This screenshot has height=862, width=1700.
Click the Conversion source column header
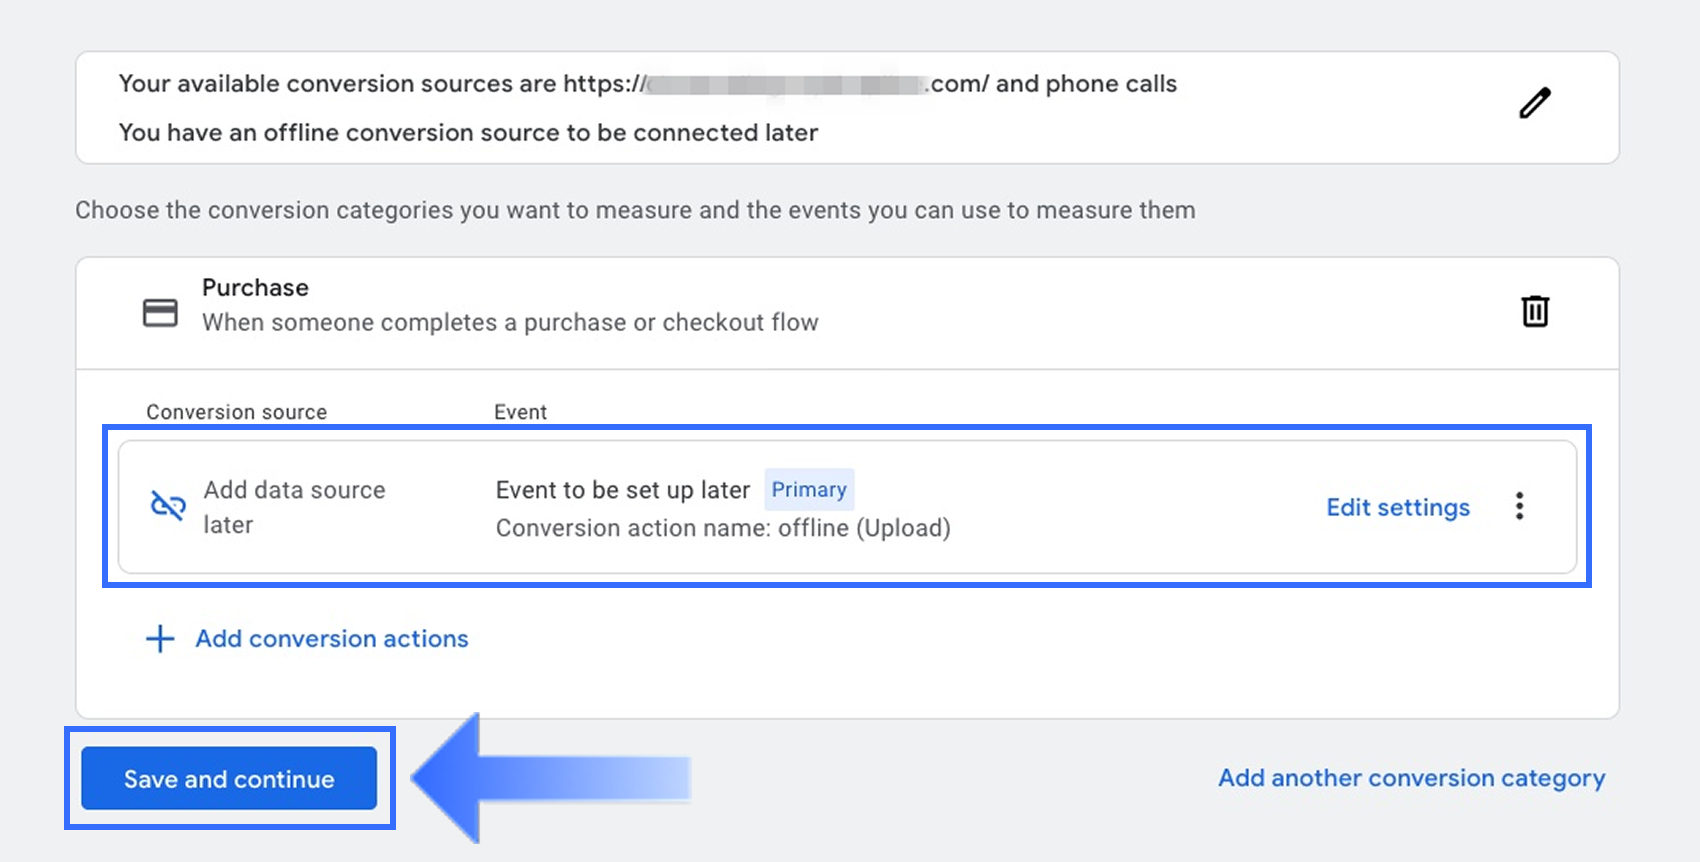pos(236,412)
